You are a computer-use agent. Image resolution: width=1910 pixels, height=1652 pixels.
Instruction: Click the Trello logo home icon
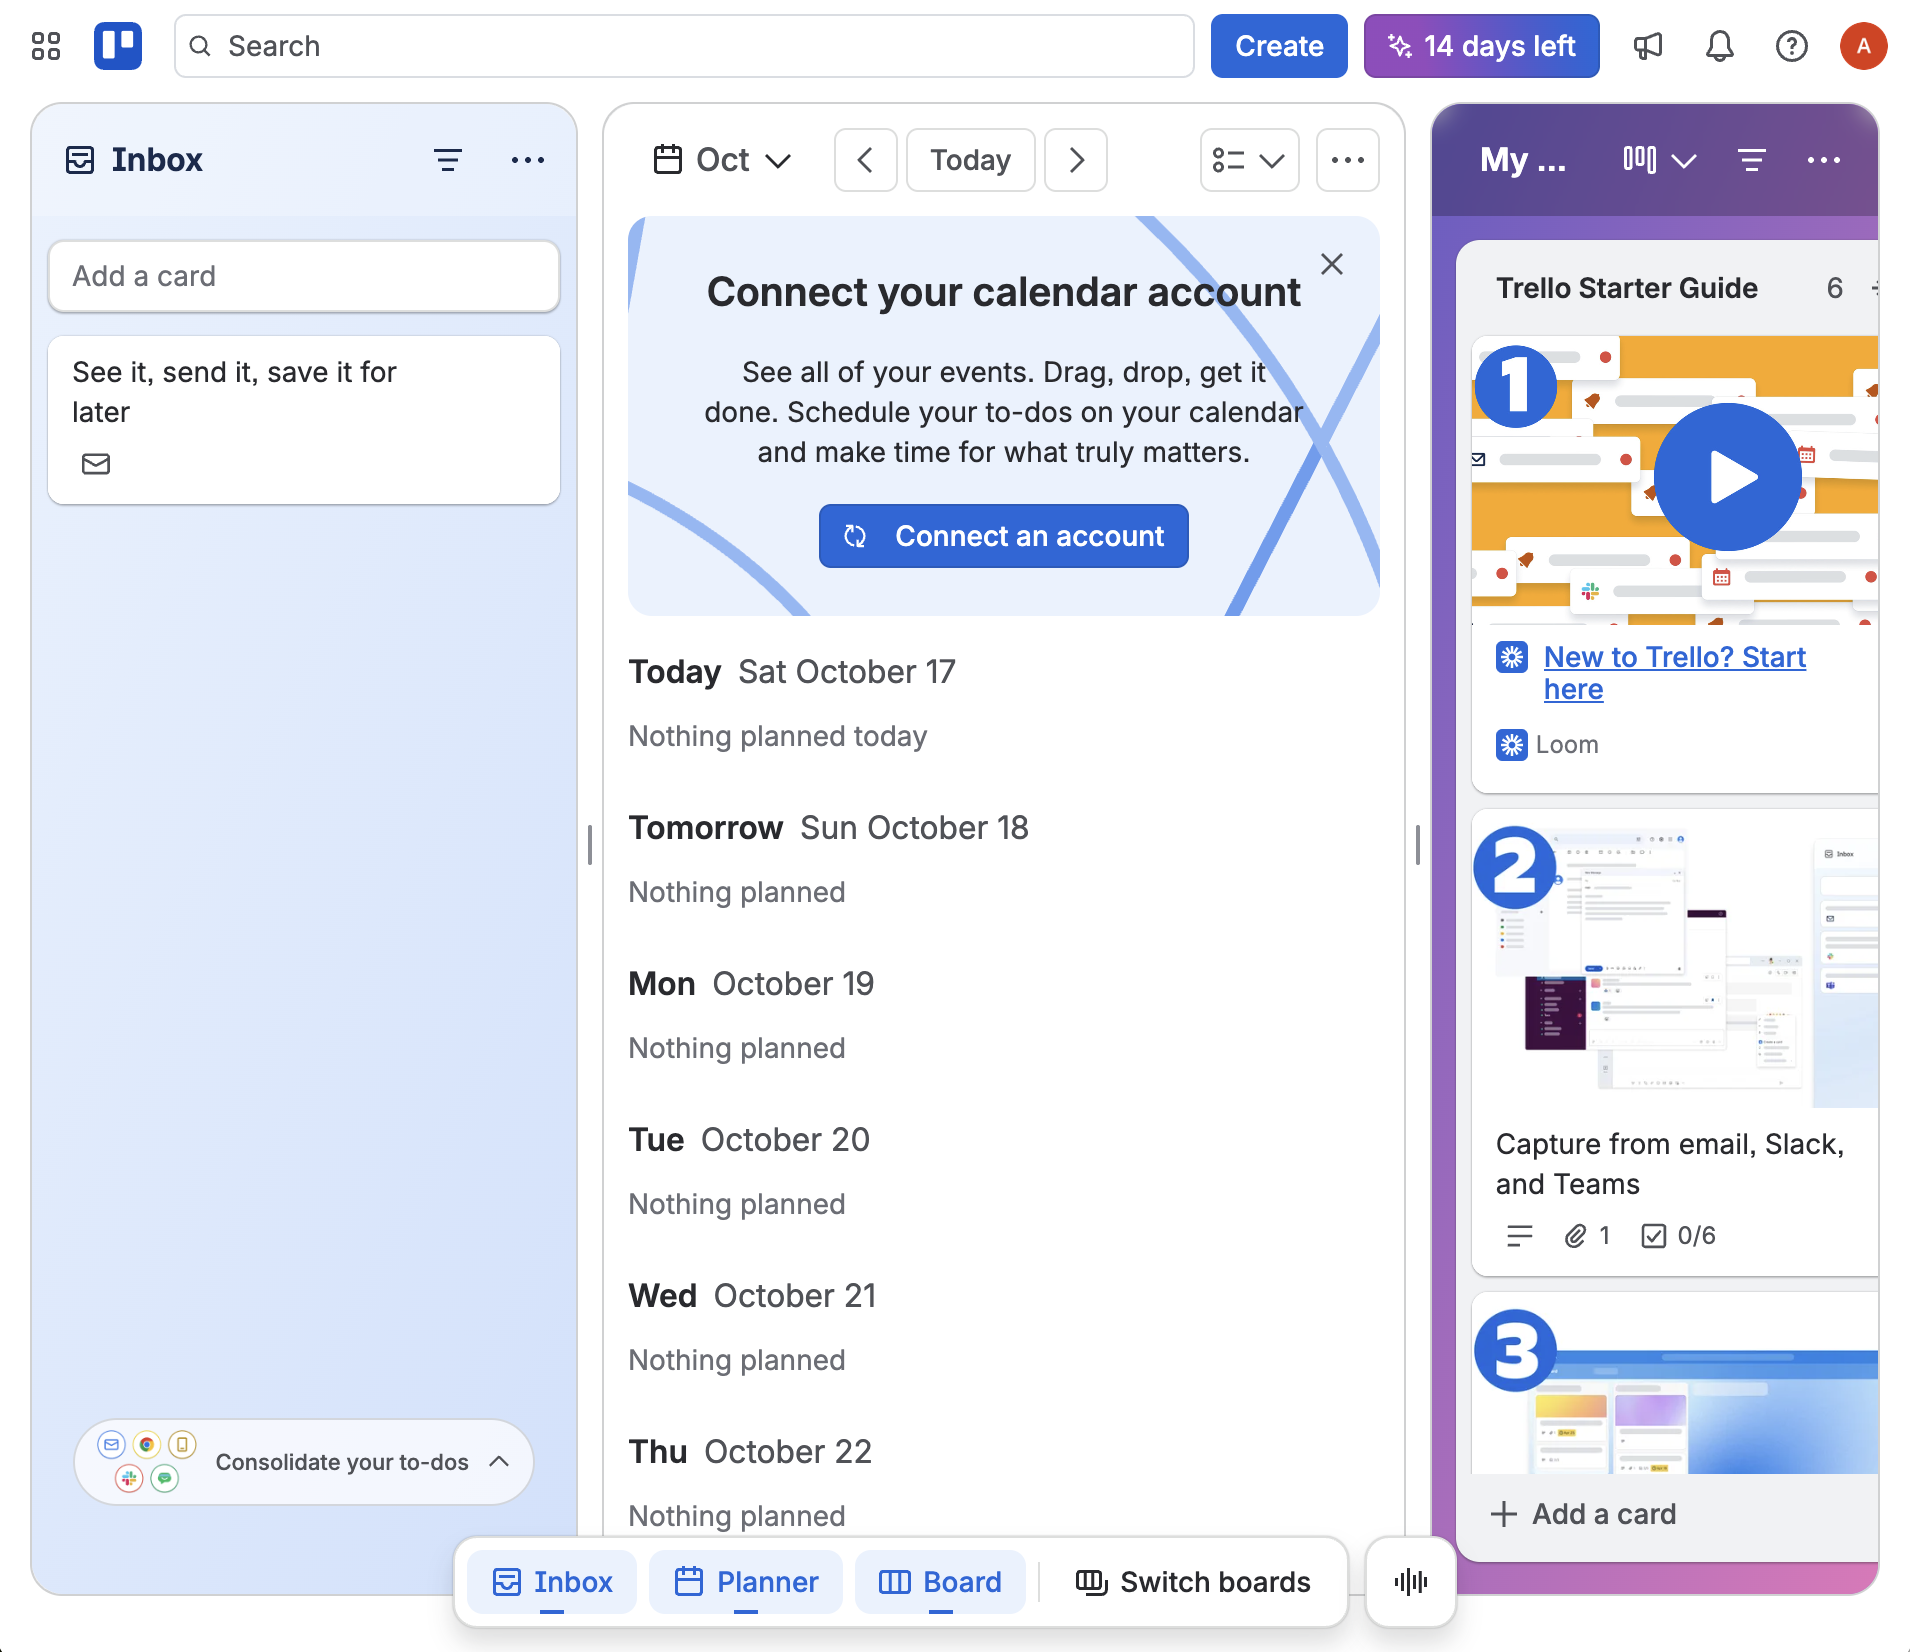(x=118, y=46)
